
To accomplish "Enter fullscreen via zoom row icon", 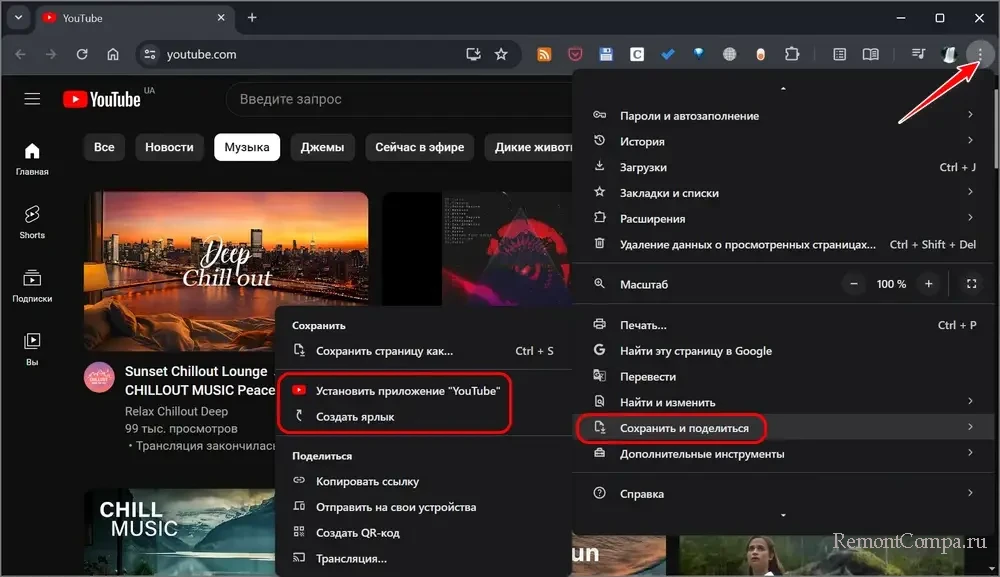I will (971, 284).
